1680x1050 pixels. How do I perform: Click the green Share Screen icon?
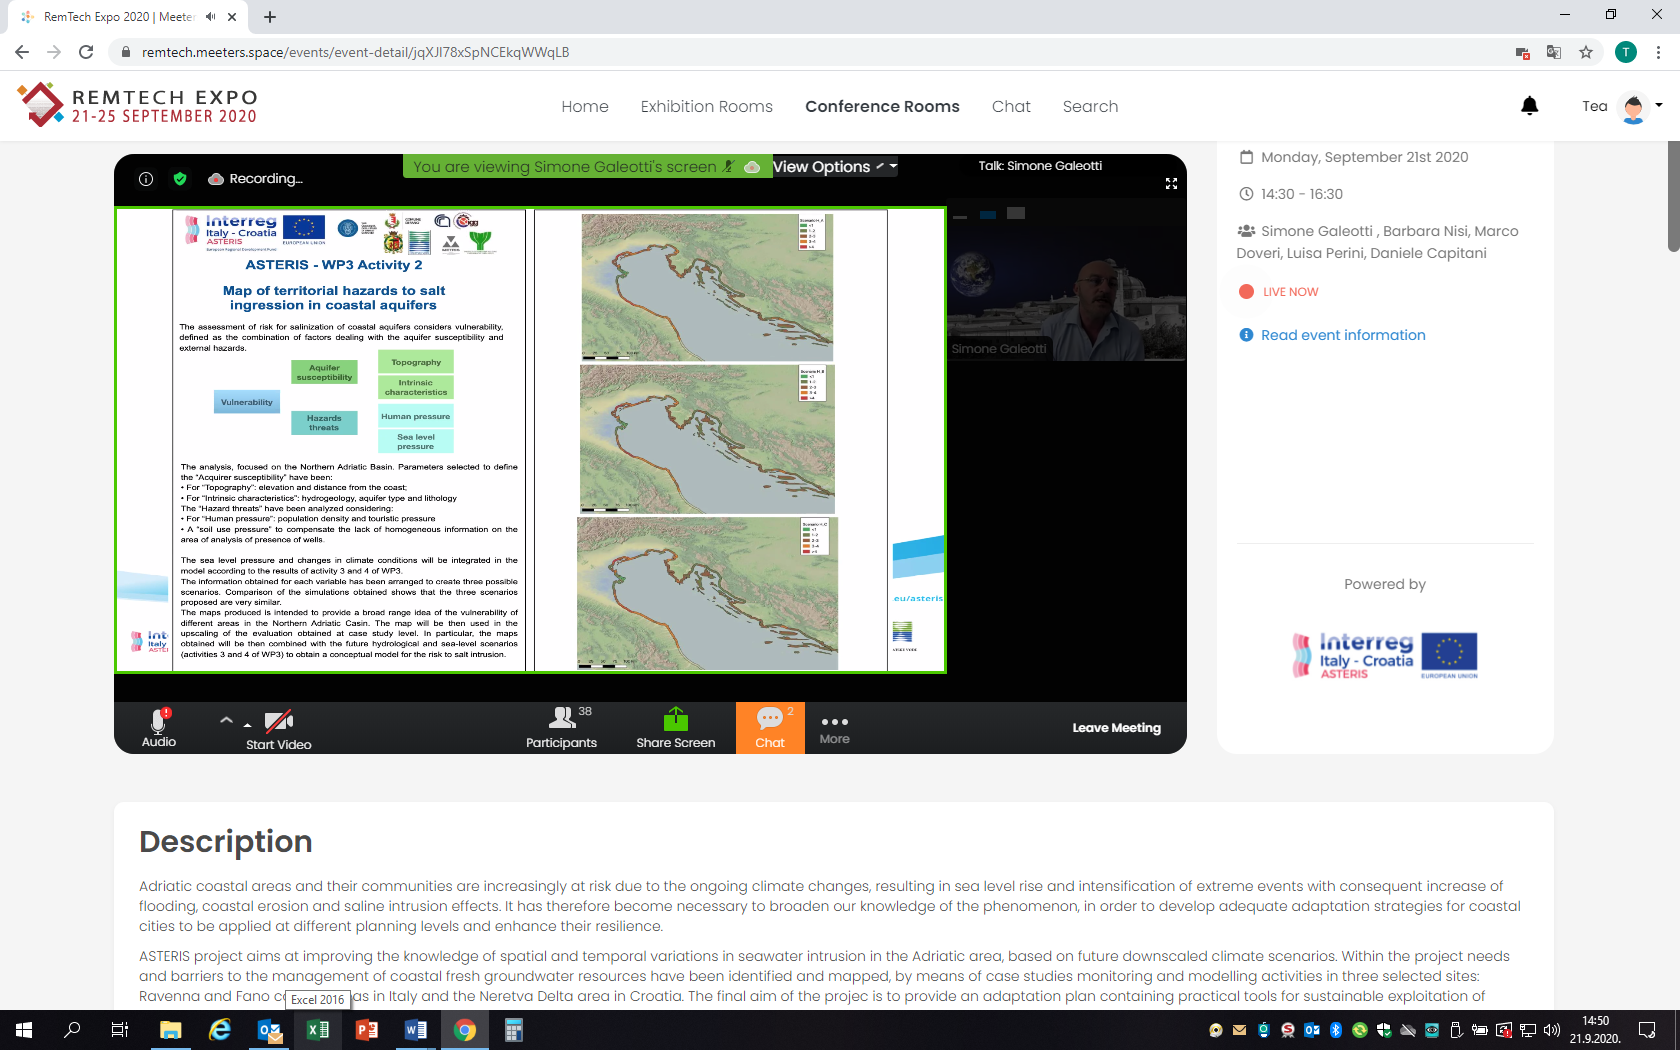point(676,719)
